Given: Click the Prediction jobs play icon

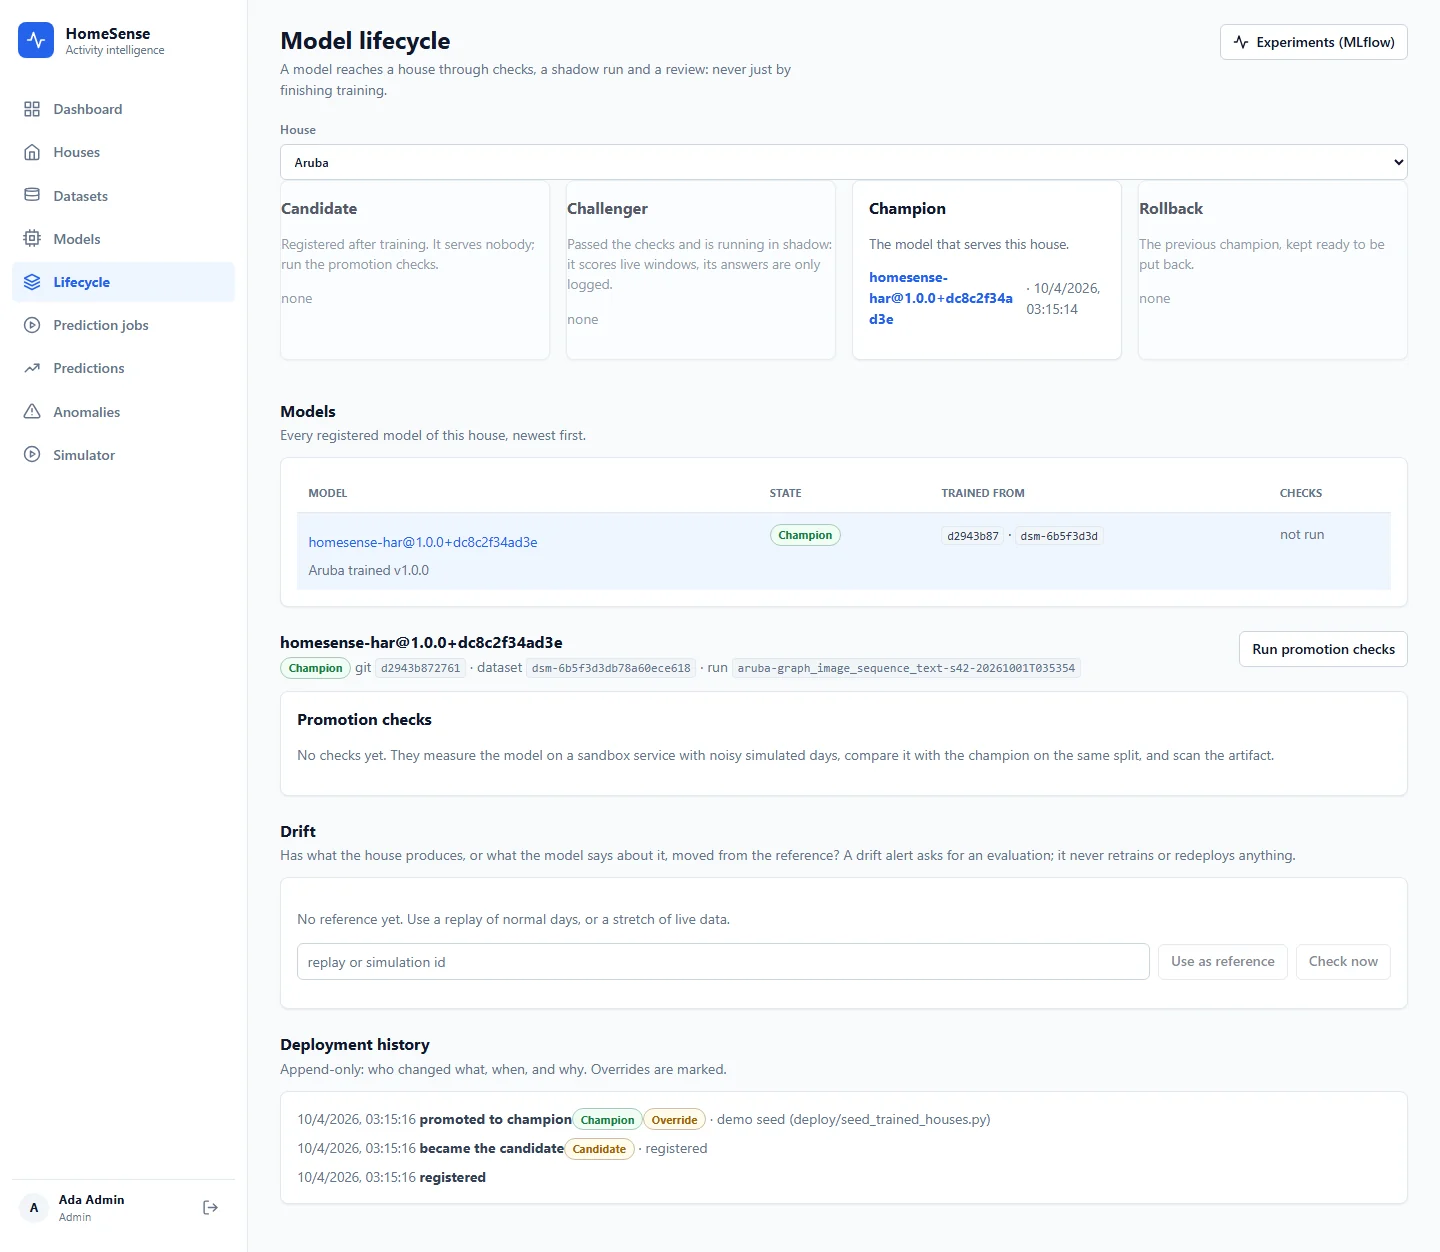Looking at the screenshot, I should pyautogui.click(x=32, y=325).
